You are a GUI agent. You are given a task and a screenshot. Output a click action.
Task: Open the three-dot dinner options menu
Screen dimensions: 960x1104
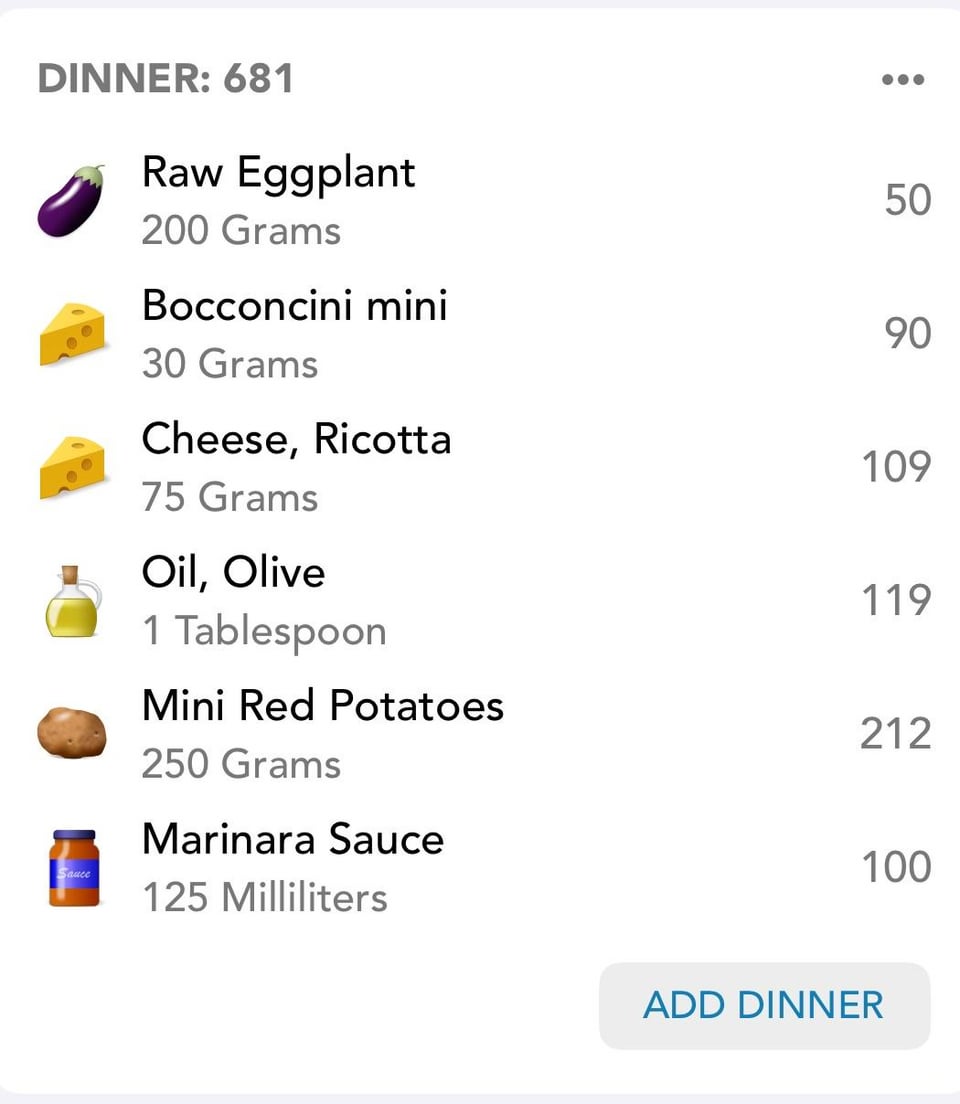click(903, 80)
